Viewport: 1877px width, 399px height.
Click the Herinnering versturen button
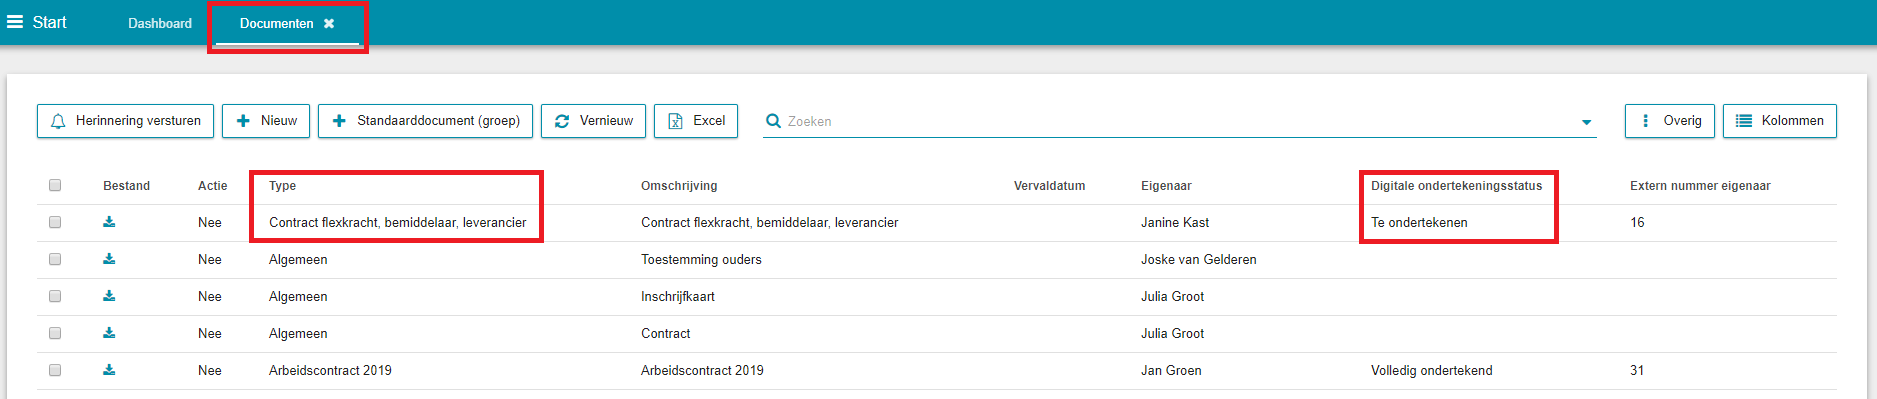[126, 121]
